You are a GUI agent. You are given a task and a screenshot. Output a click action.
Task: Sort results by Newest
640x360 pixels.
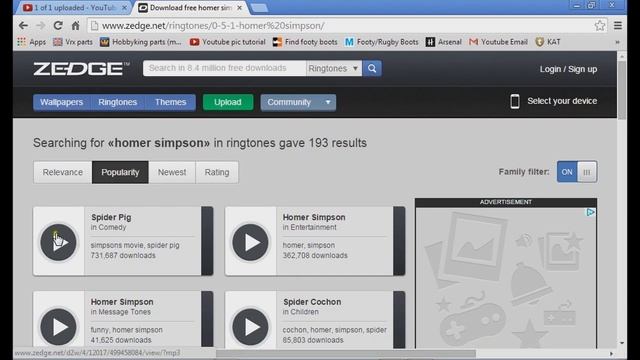tap(172, 172)
